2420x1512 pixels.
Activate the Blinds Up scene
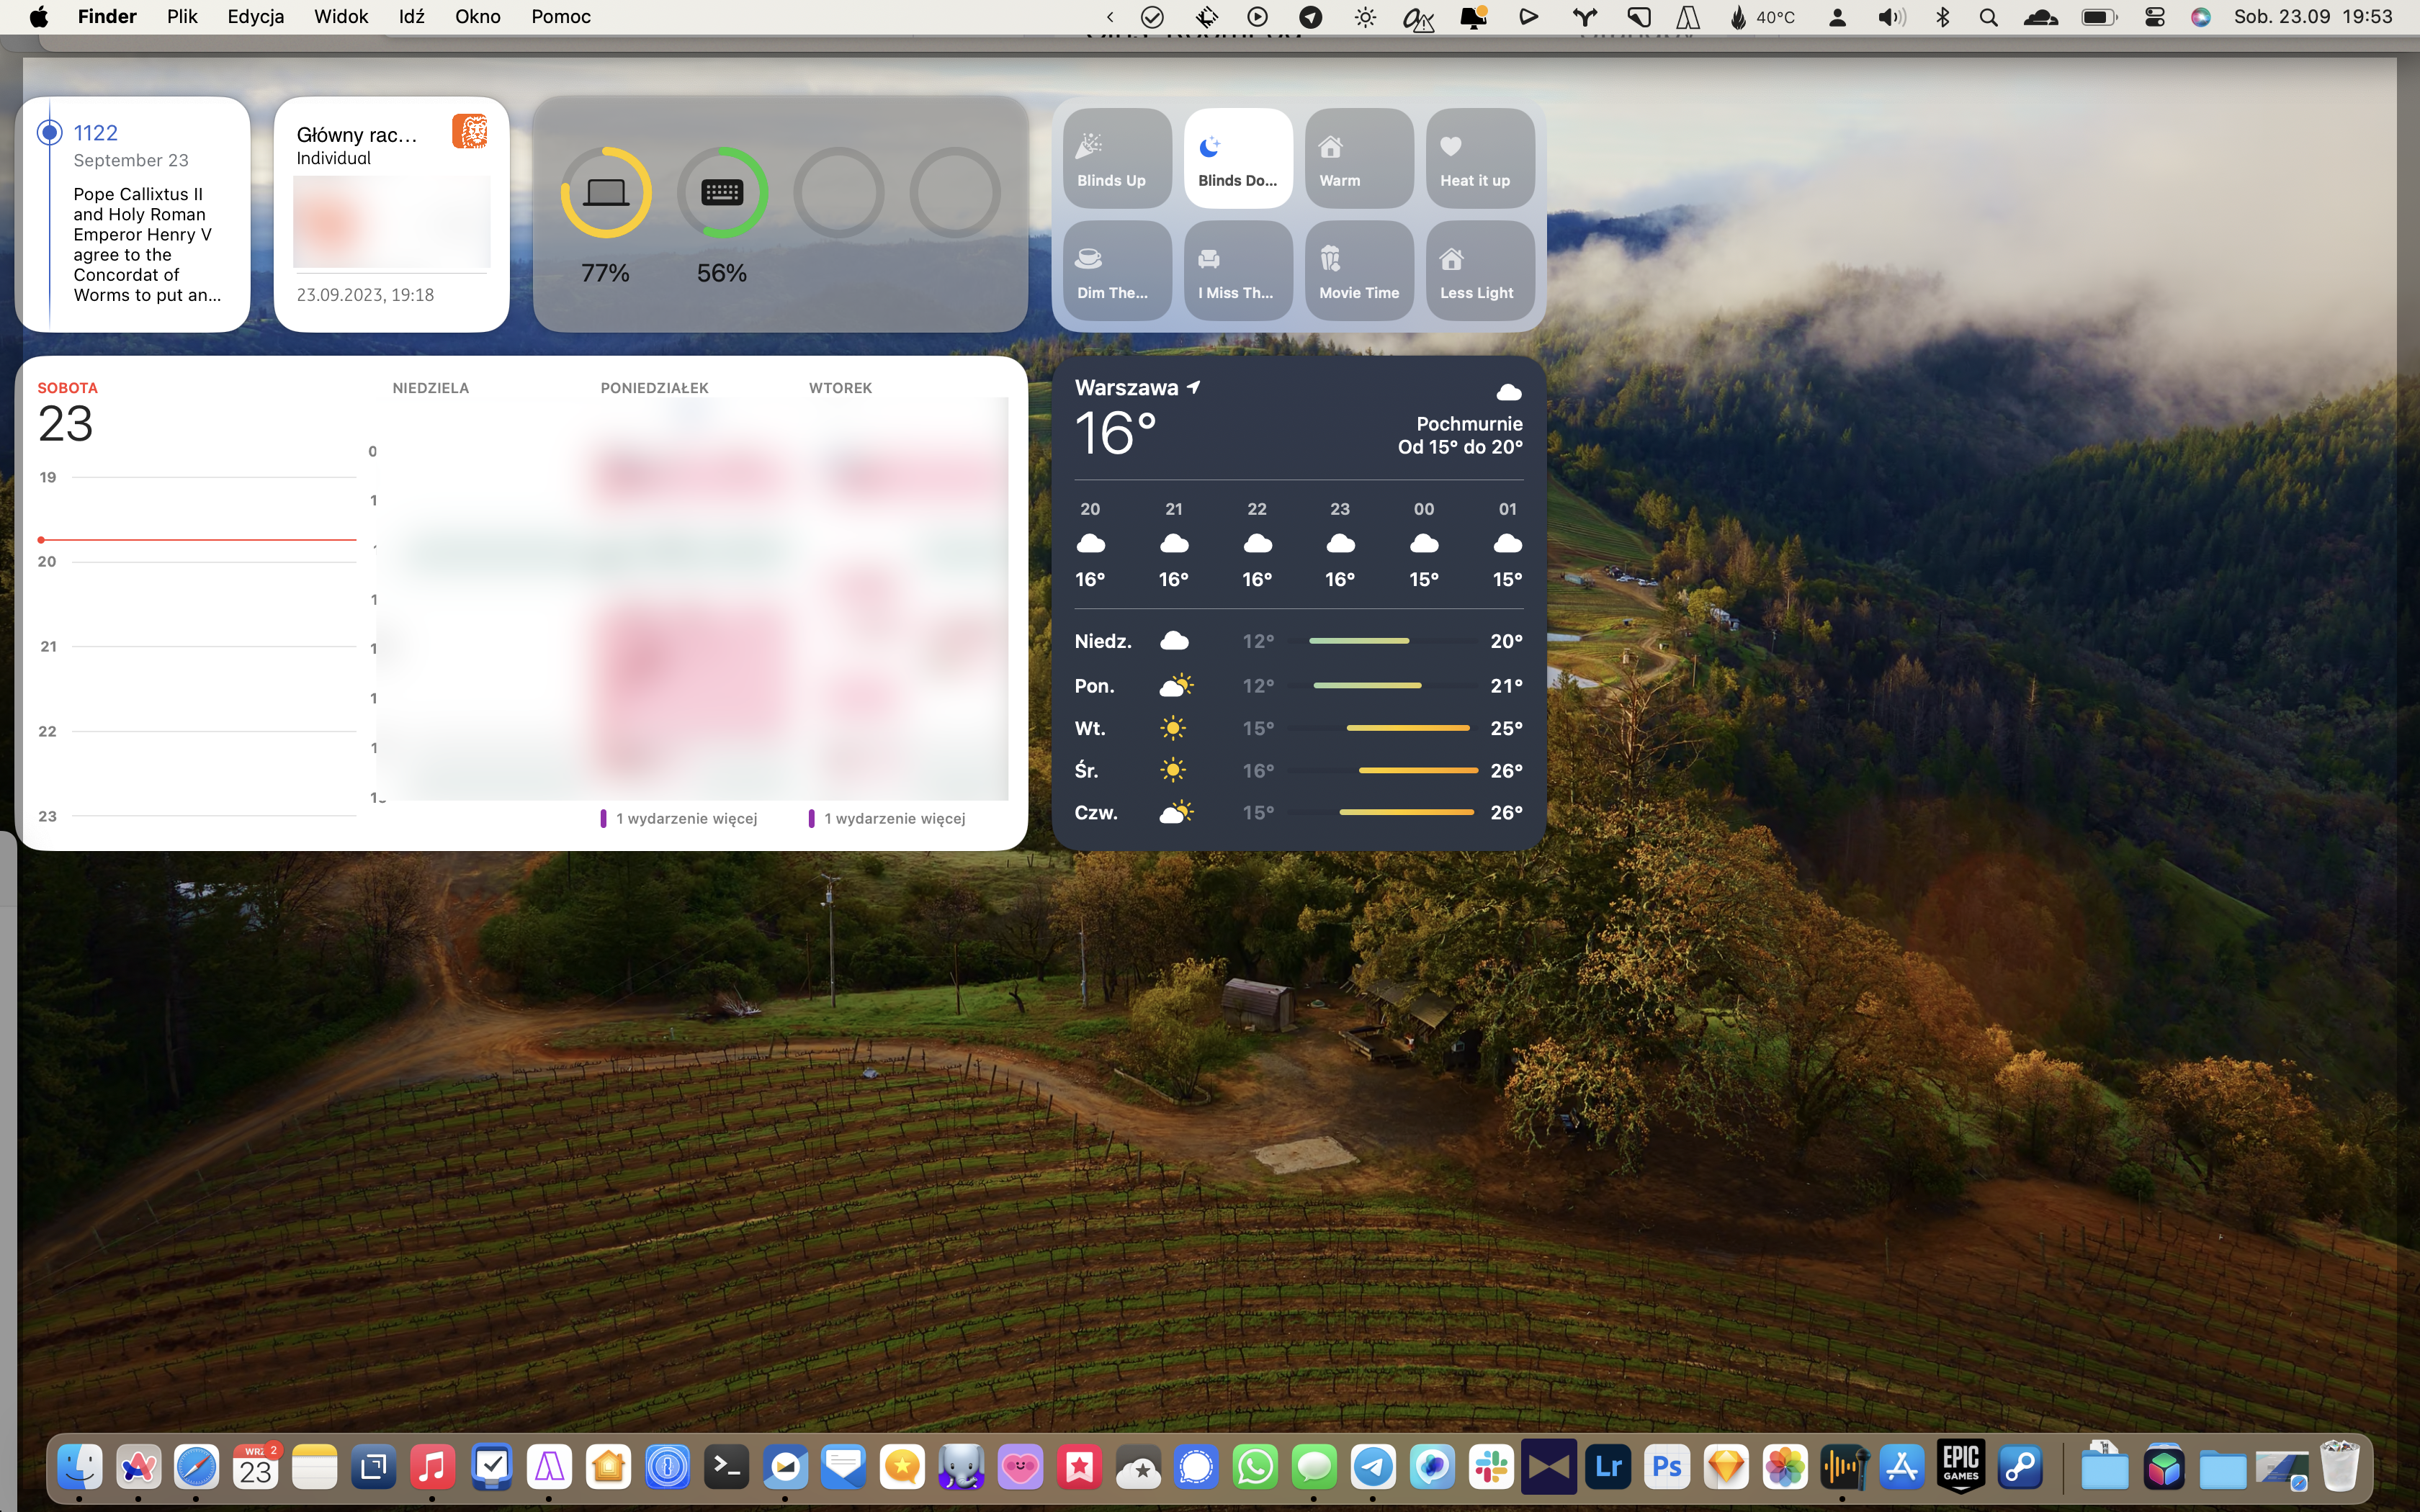[x=1116, y=159]
